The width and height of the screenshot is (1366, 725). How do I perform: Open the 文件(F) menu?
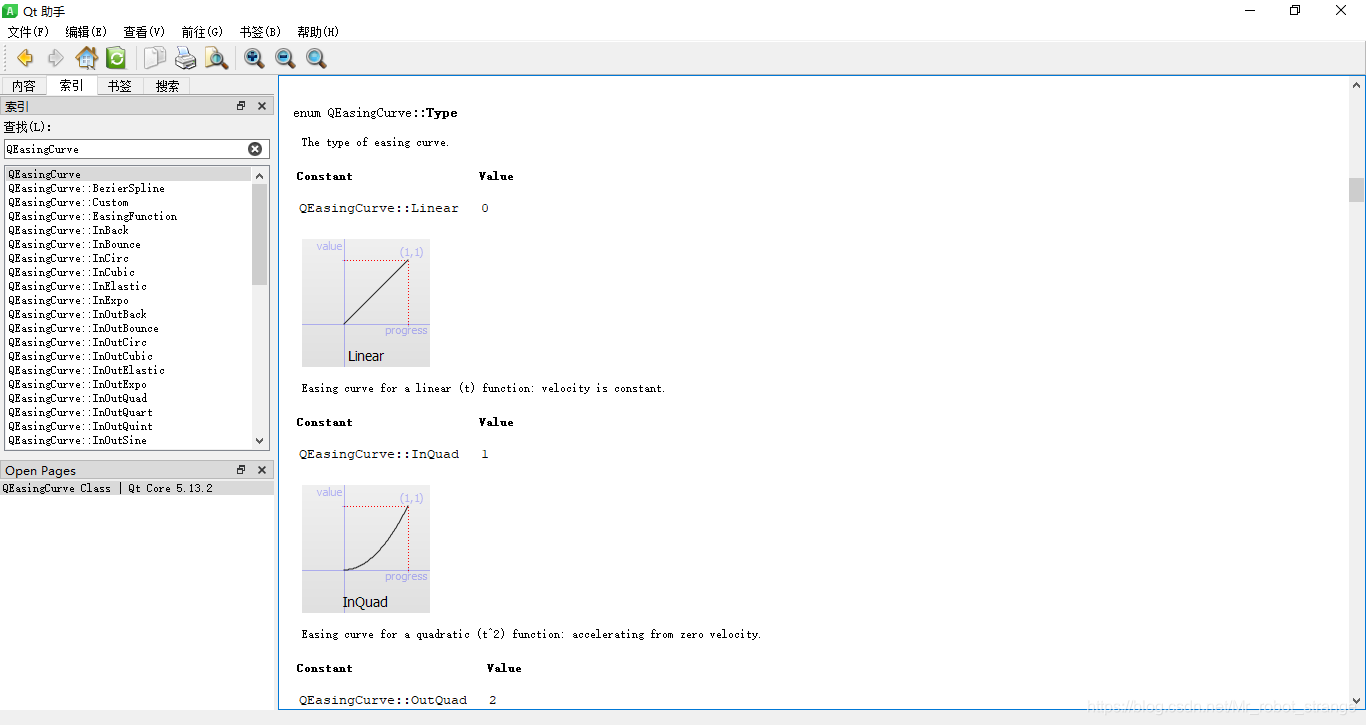point(28,32)
